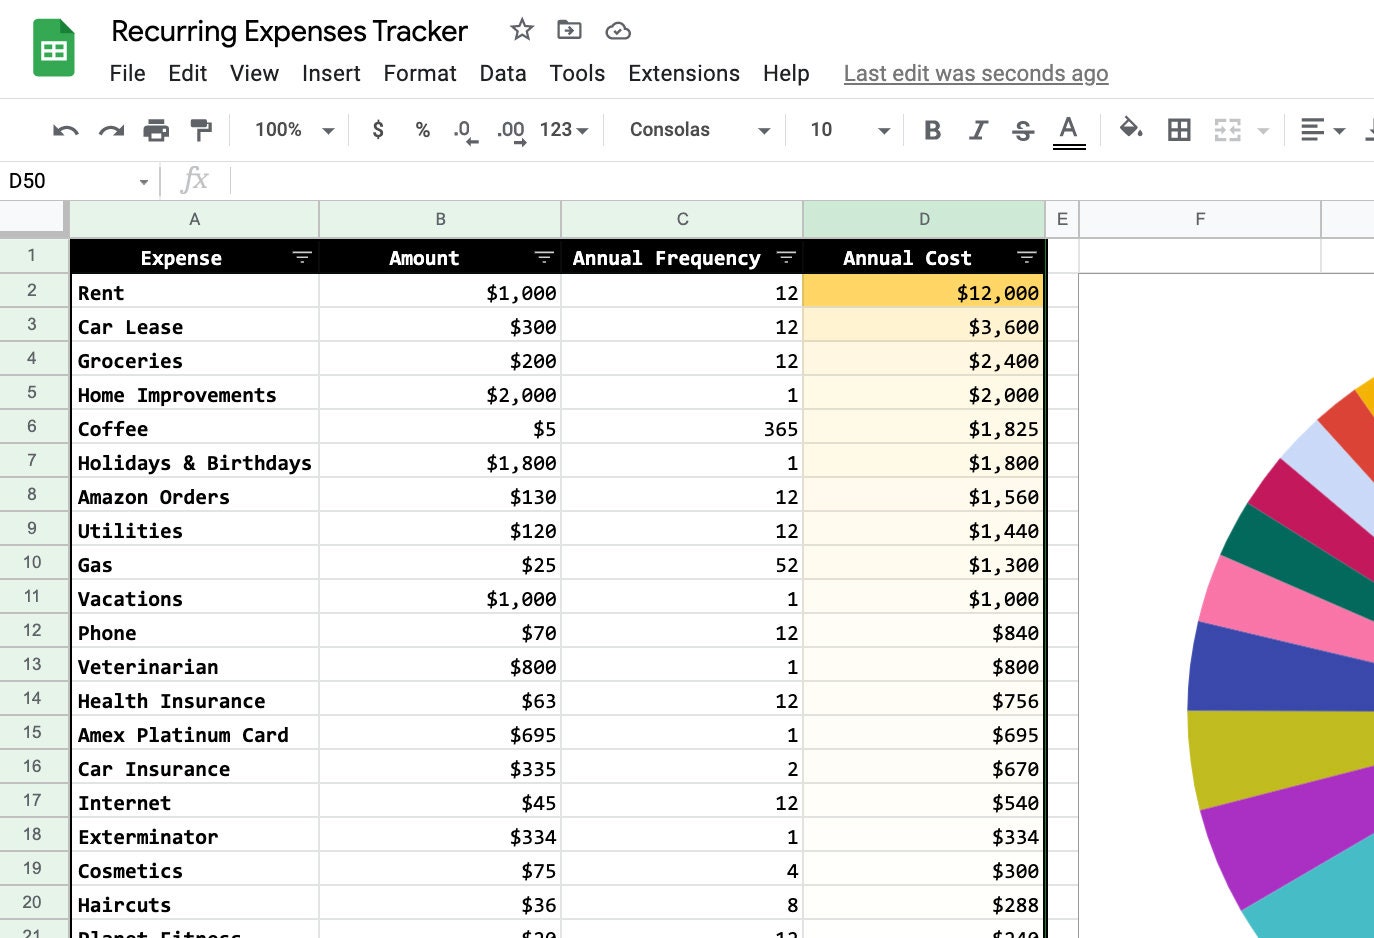Open the Data menu
1374x938 pixels.
[x=503, y=73]
